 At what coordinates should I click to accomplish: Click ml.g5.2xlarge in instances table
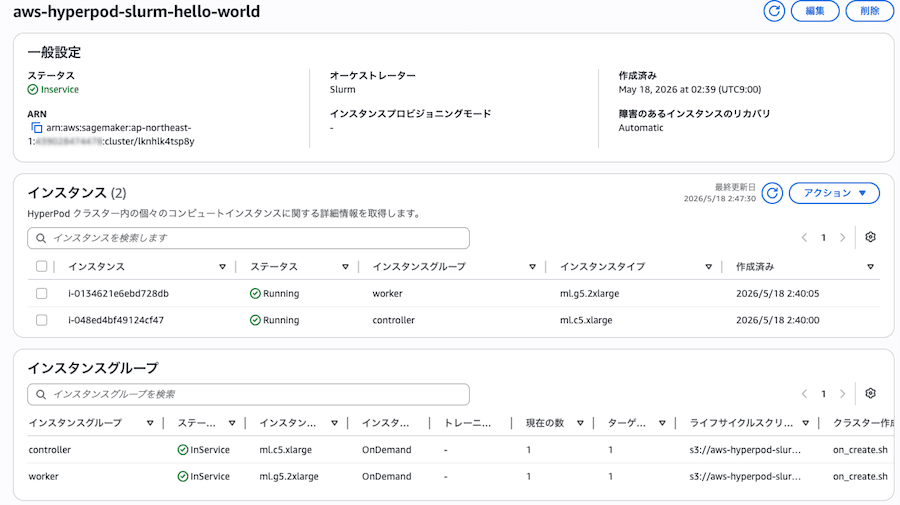click(x=589, y=293)
